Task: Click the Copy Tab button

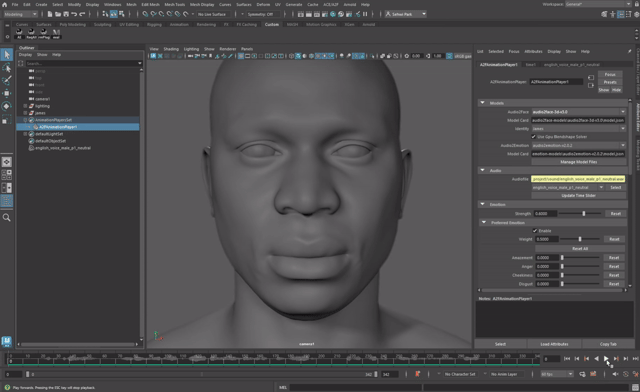Action: tap(608, 344)
